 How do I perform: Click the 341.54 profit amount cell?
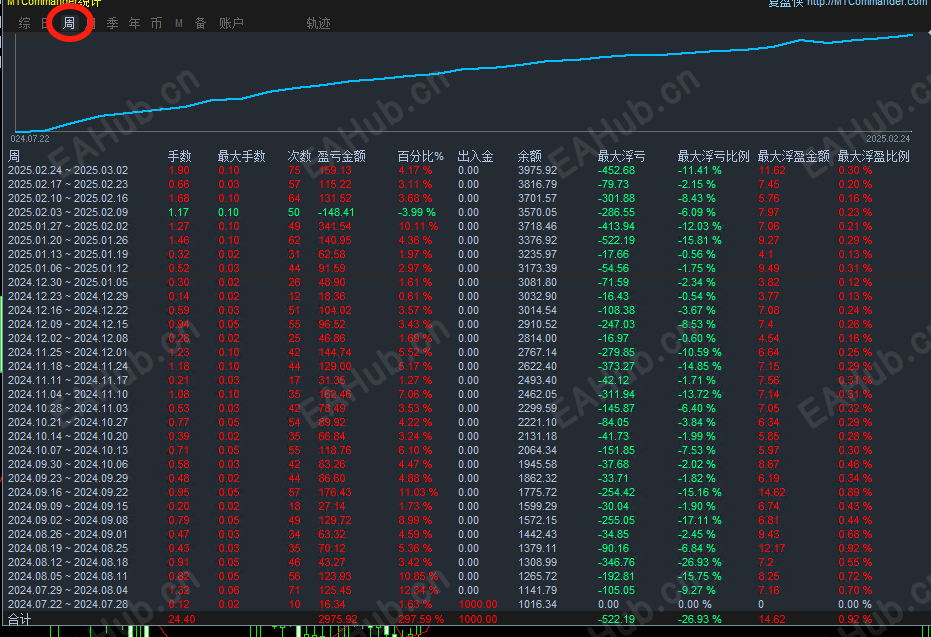coord(335,226)
